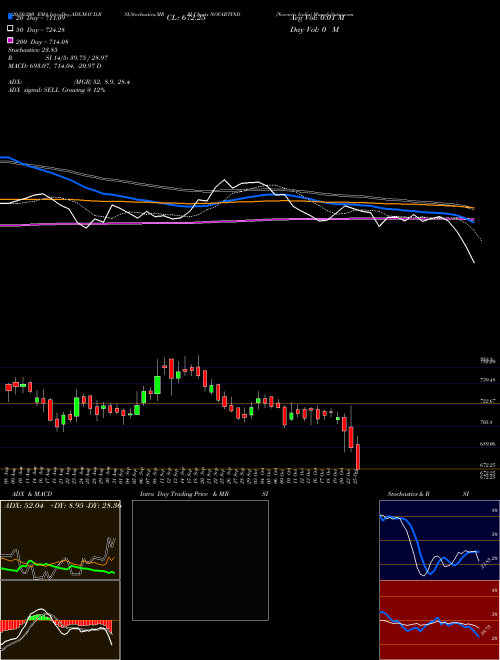Image resolution: width=500 pixels, height=660 pixels.
Task: Click the blue Stochastics indicator chart panel
Action: 439,540
